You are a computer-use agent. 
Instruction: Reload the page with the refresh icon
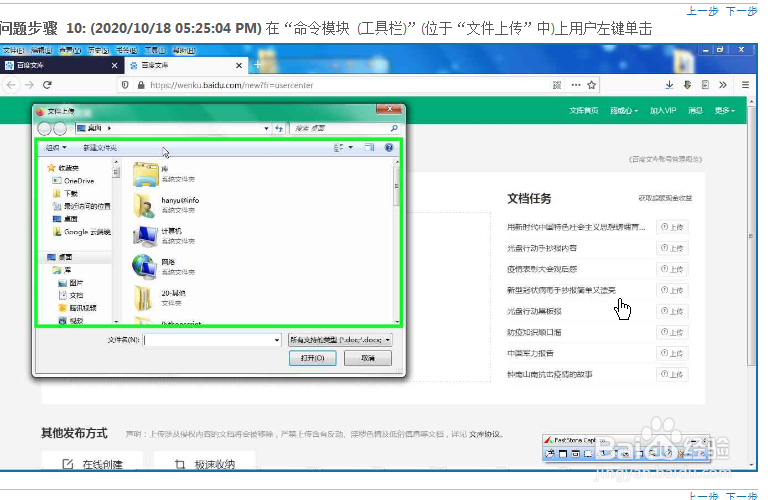47,85
